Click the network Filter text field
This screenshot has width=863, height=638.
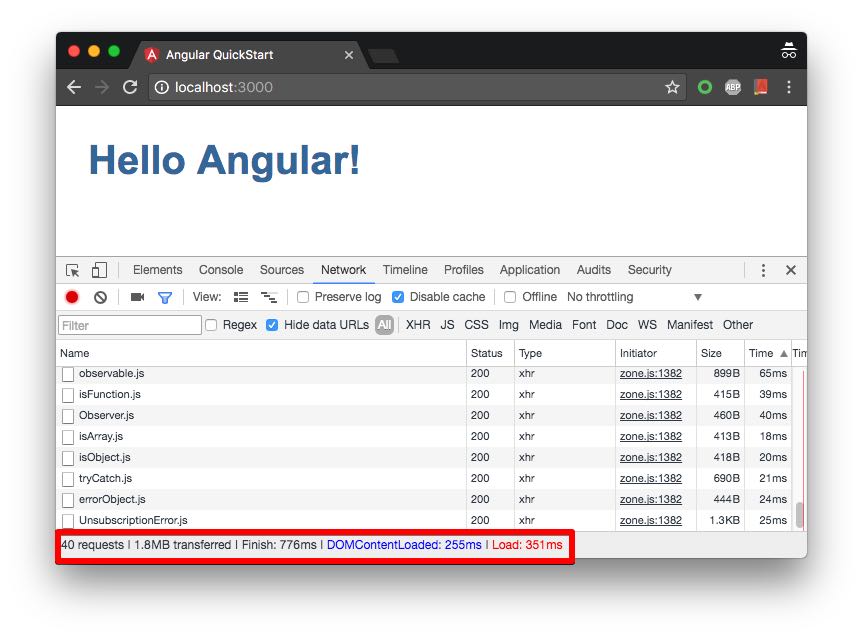pos(130,325)
